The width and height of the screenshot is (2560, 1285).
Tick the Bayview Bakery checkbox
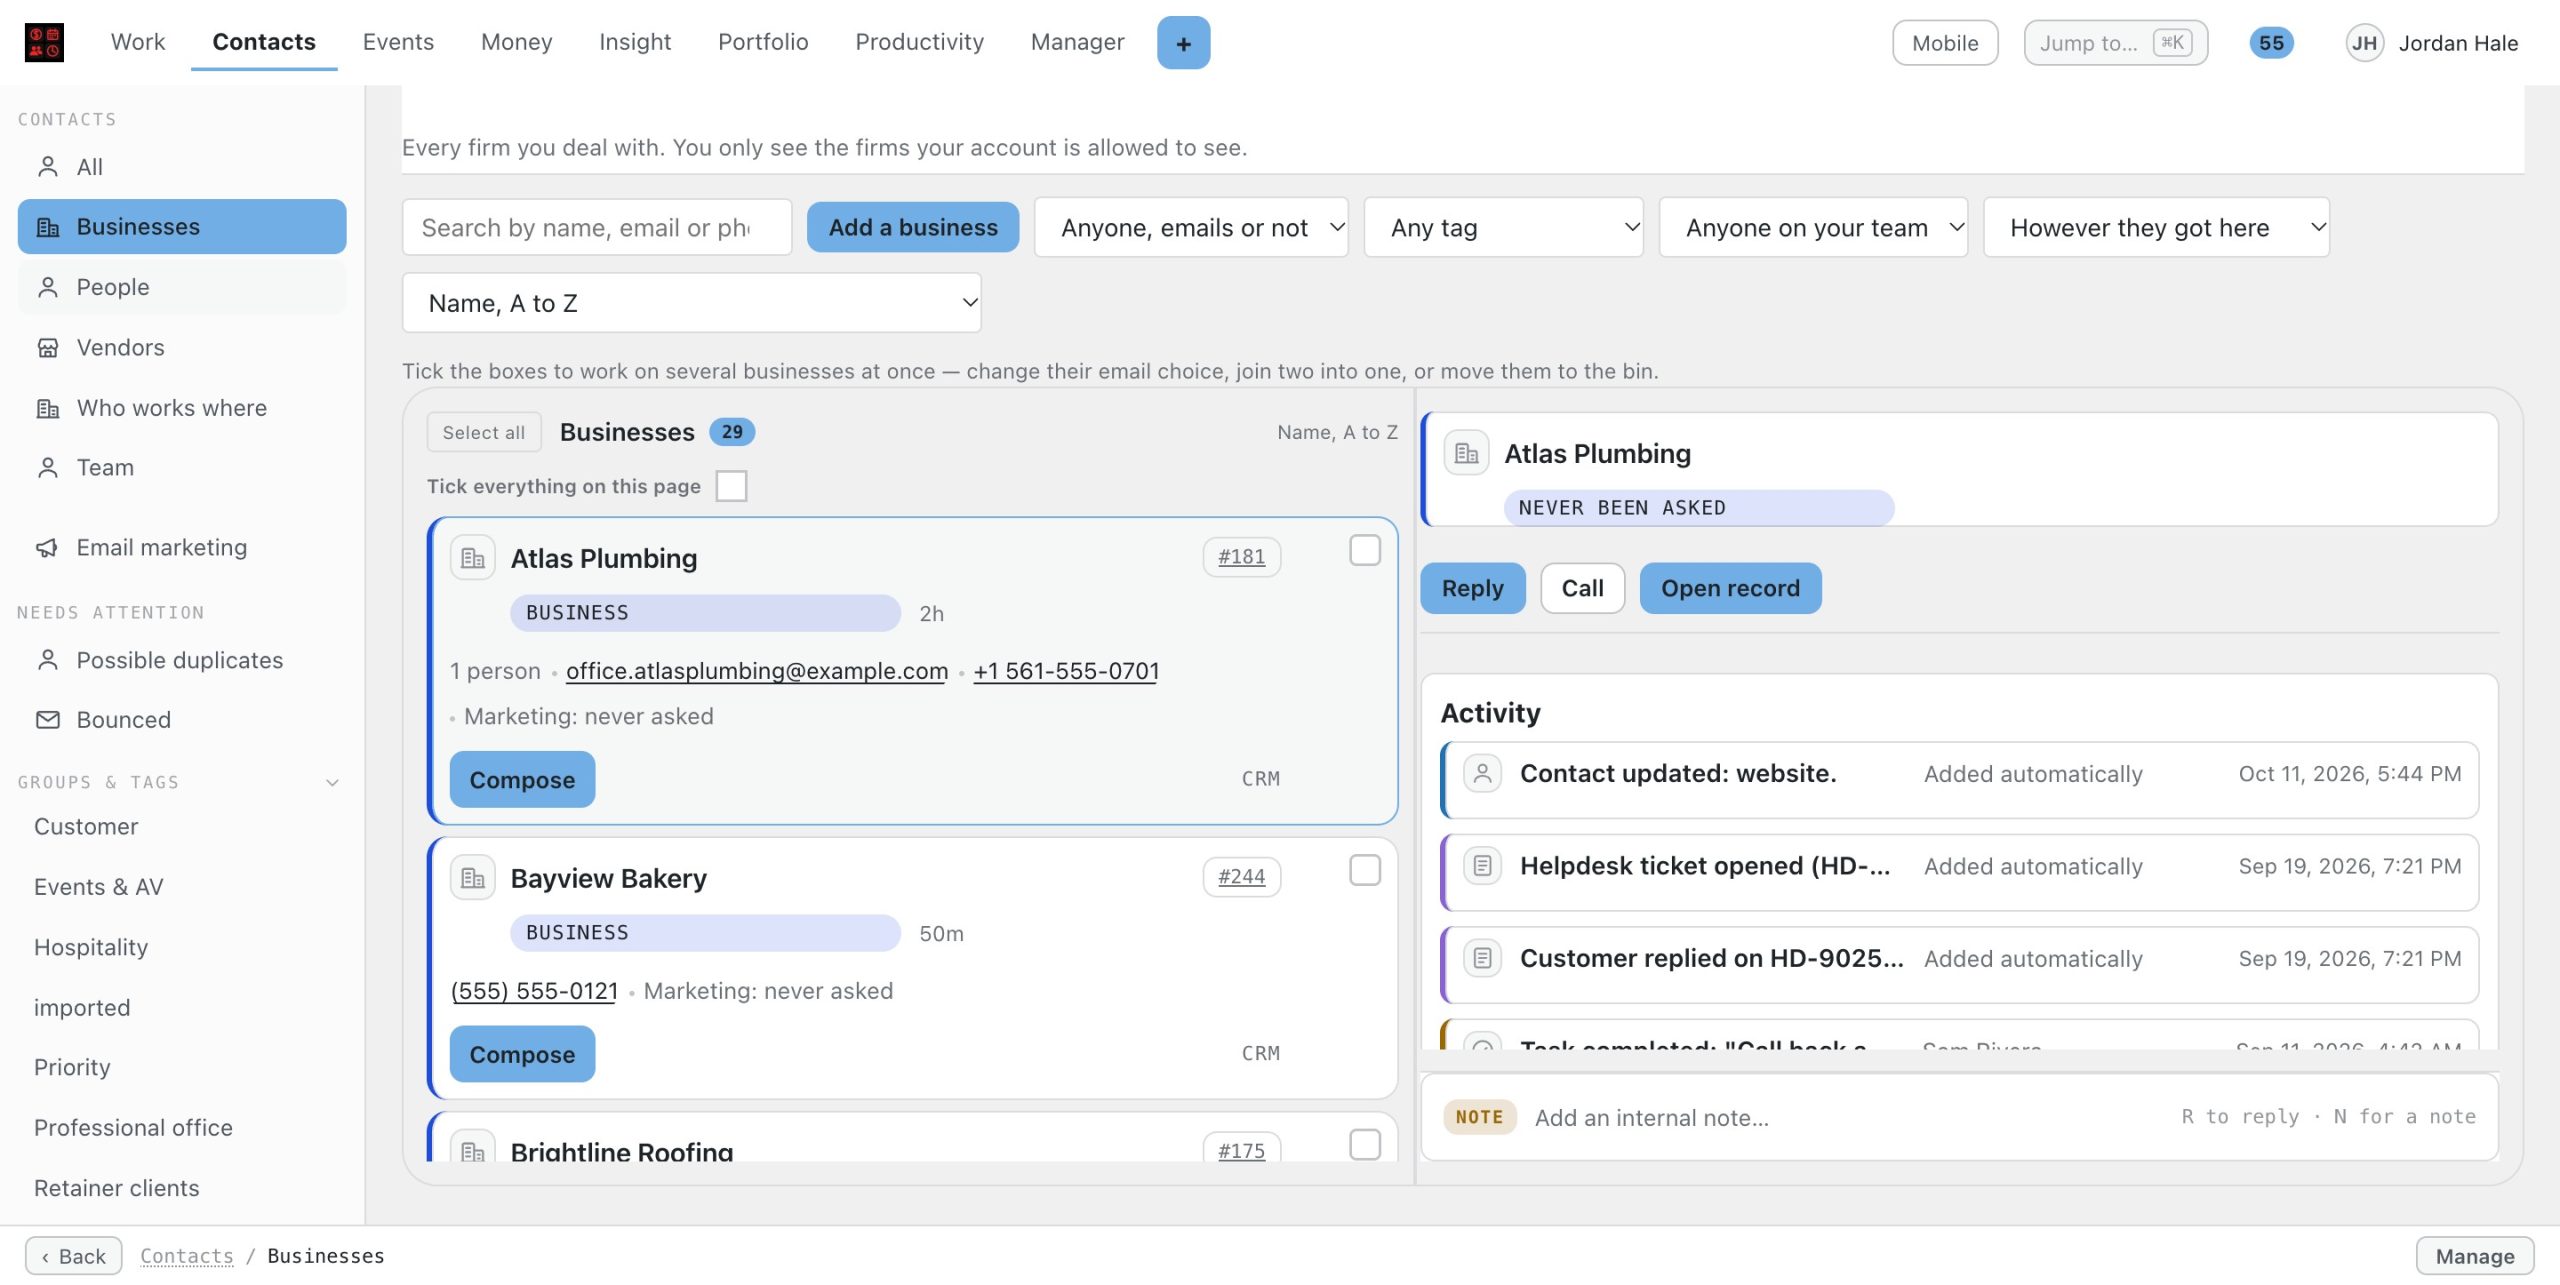(1365, 870)
